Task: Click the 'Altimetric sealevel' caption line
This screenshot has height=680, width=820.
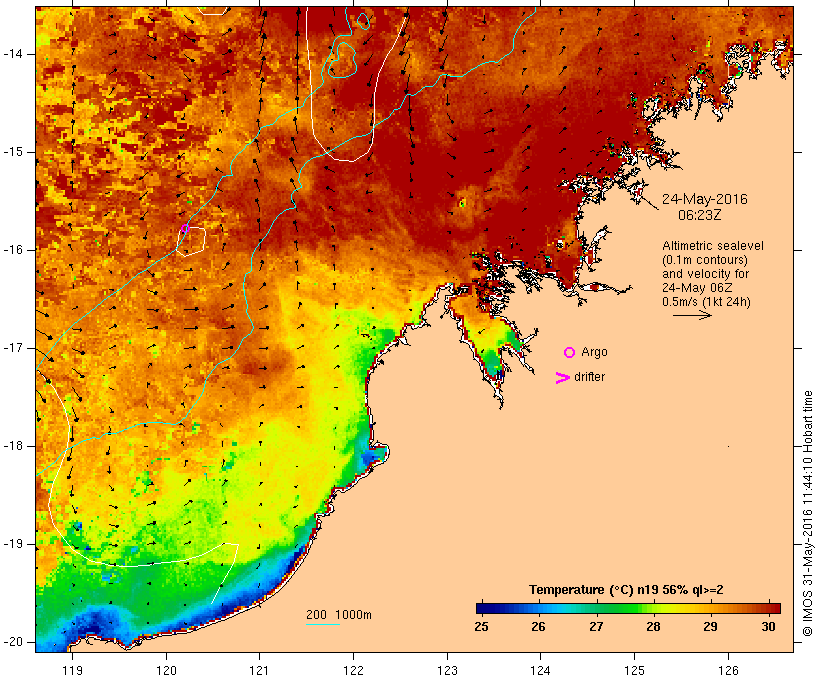Action: point(713,246)
